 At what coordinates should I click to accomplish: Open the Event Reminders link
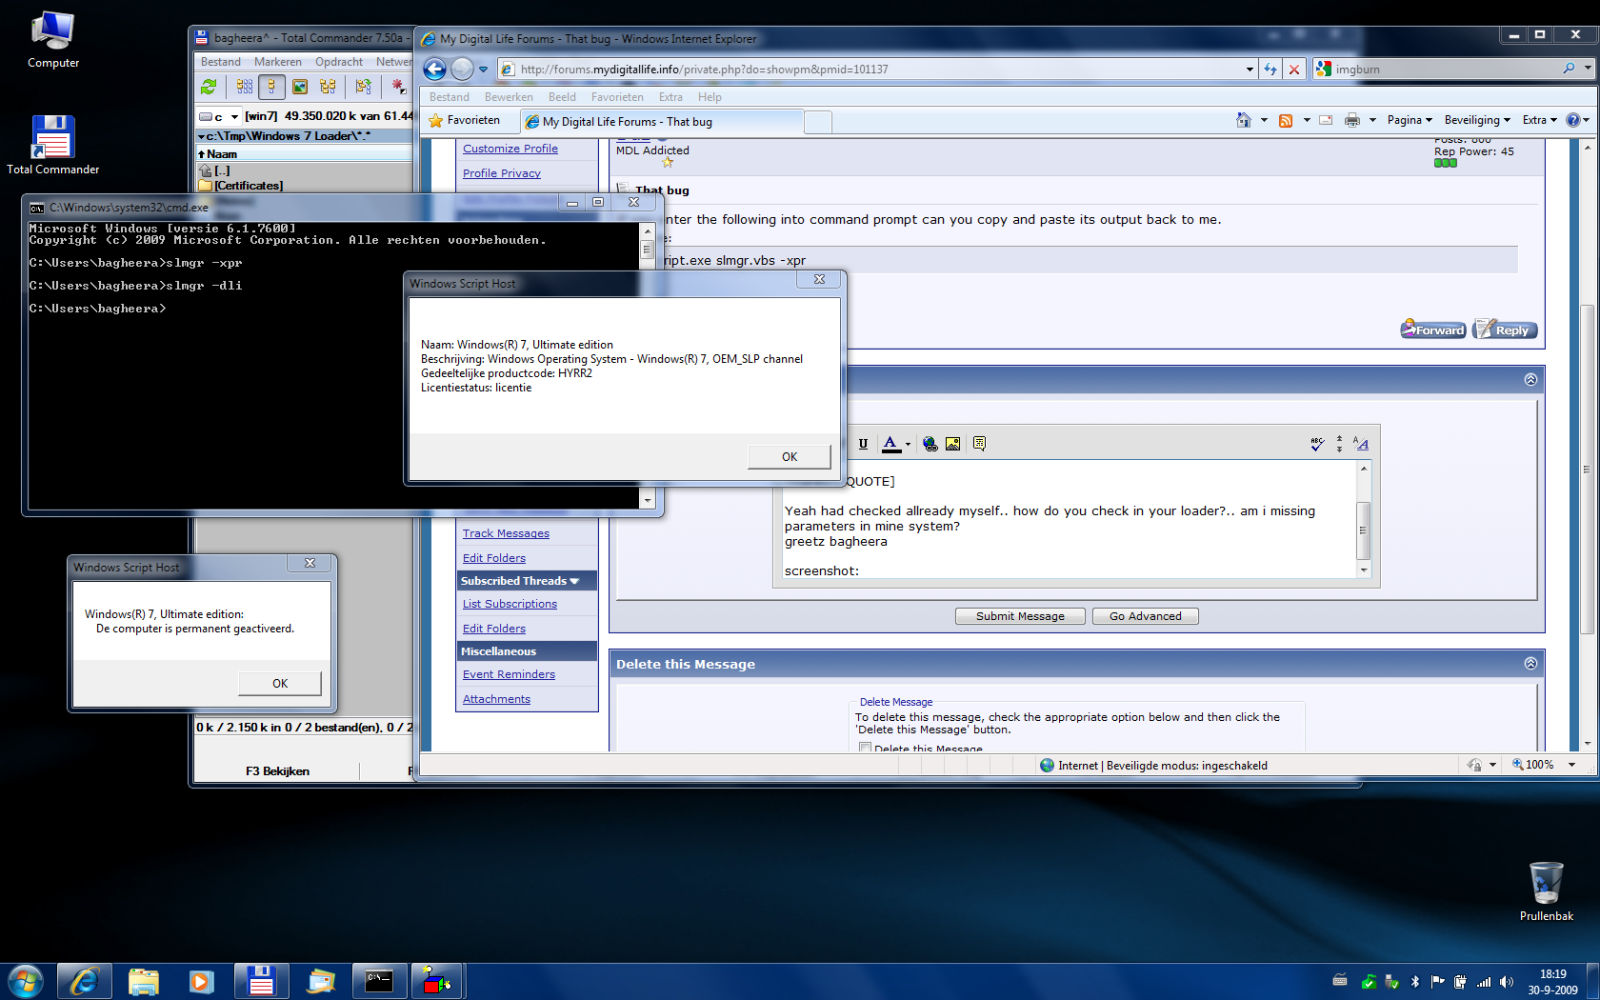tap(509, 675)
